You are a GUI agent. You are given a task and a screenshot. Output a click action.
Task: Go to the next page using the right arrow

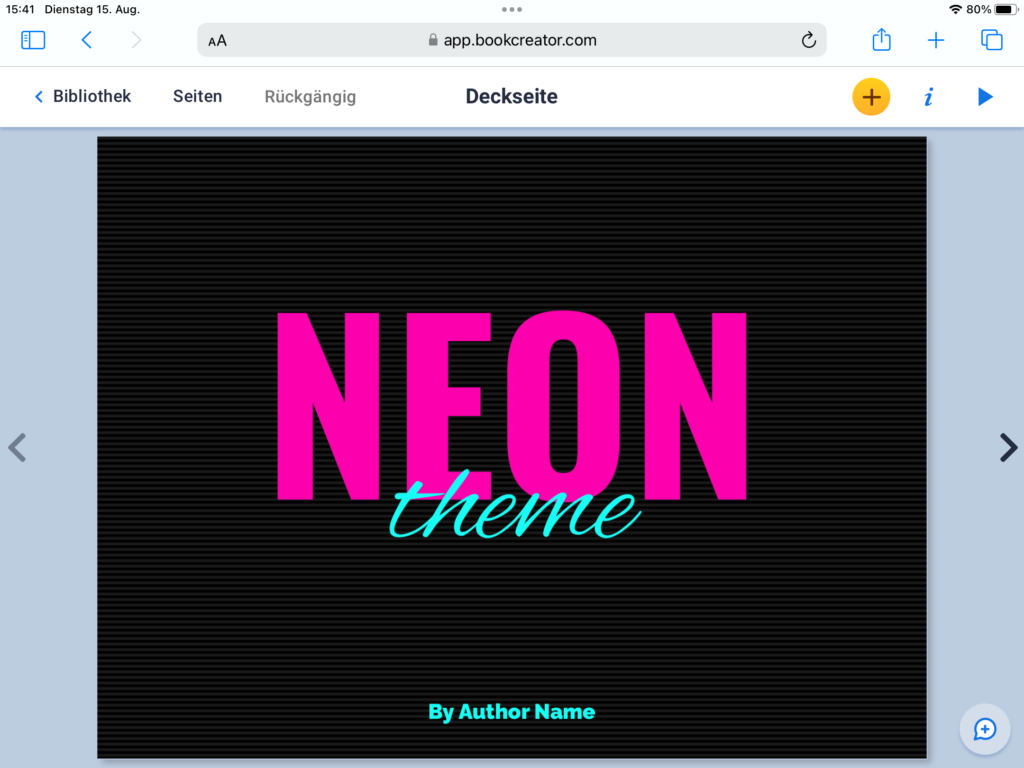[x=1008, y=447]
